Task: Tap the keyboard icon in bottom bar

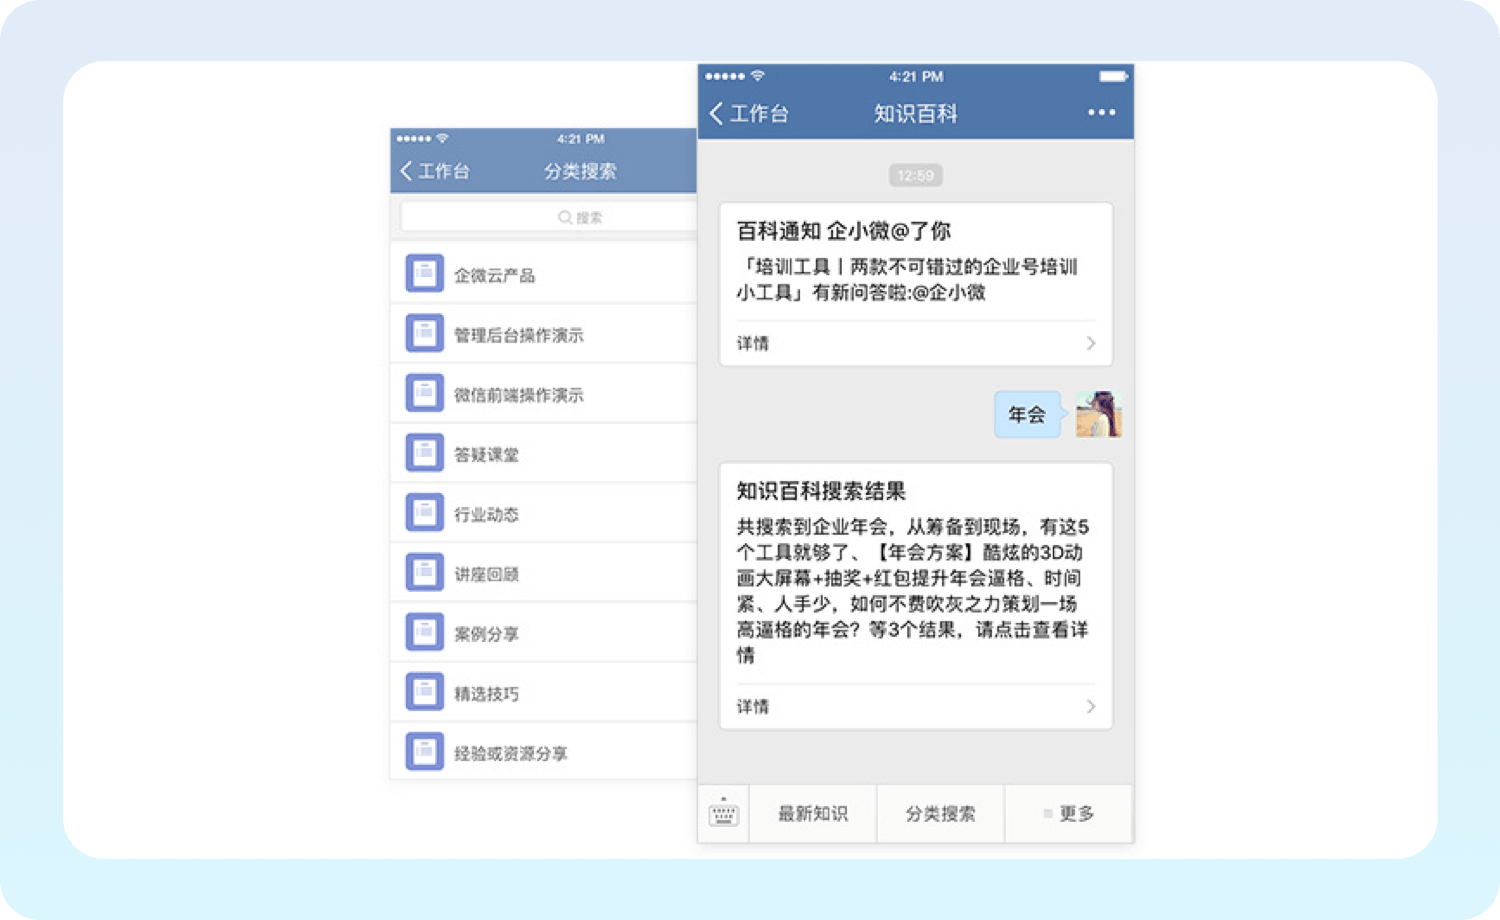Action: (723, 814)
